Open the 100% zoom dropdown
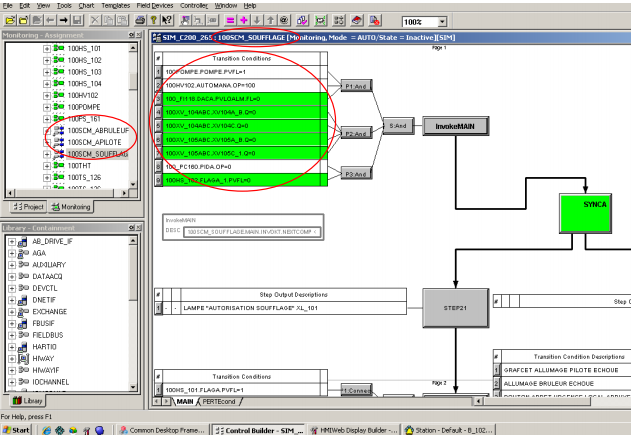631x435 pixels. pos(442,22)
